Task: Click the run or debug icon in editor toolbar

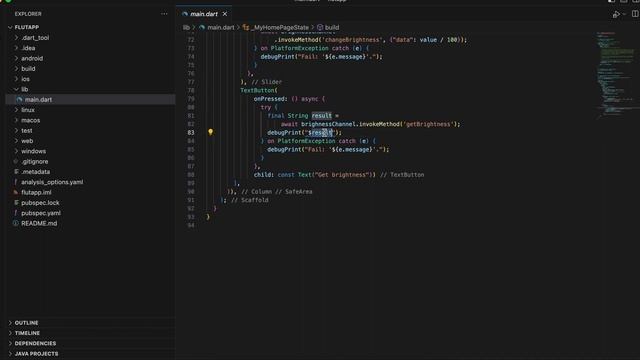Action: click(616, 14)
